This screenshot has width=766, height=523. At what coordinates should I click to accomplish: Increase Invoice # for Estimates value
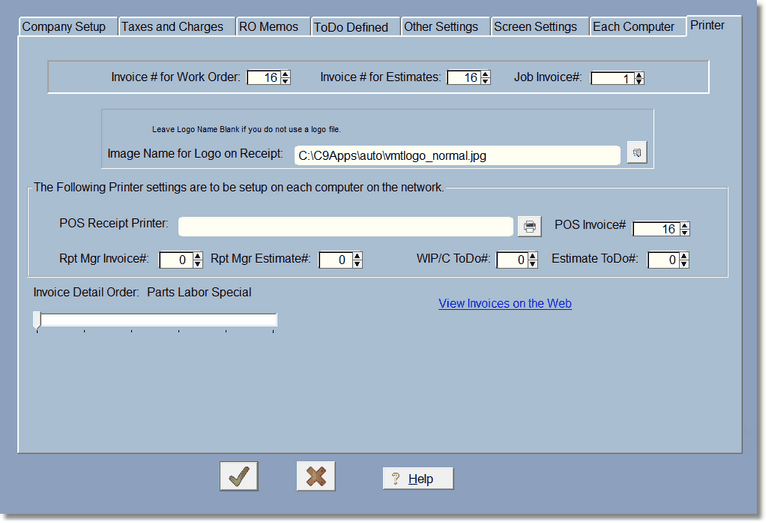[486, 74]
